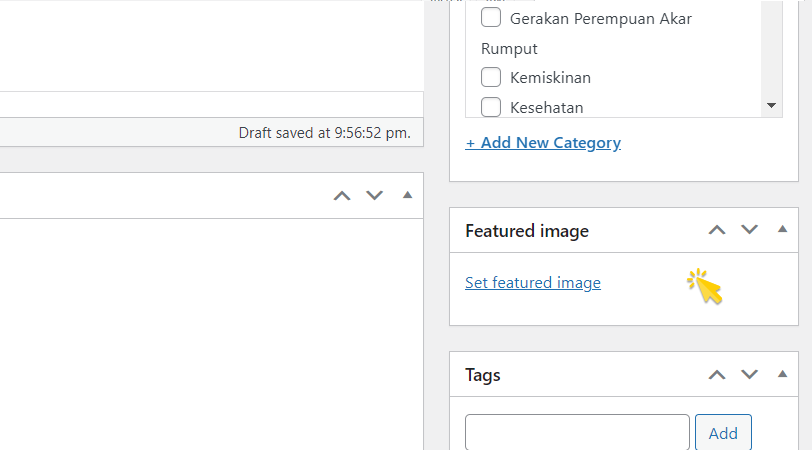Collapse the Featured image panel using its triangle

[782, 229]
